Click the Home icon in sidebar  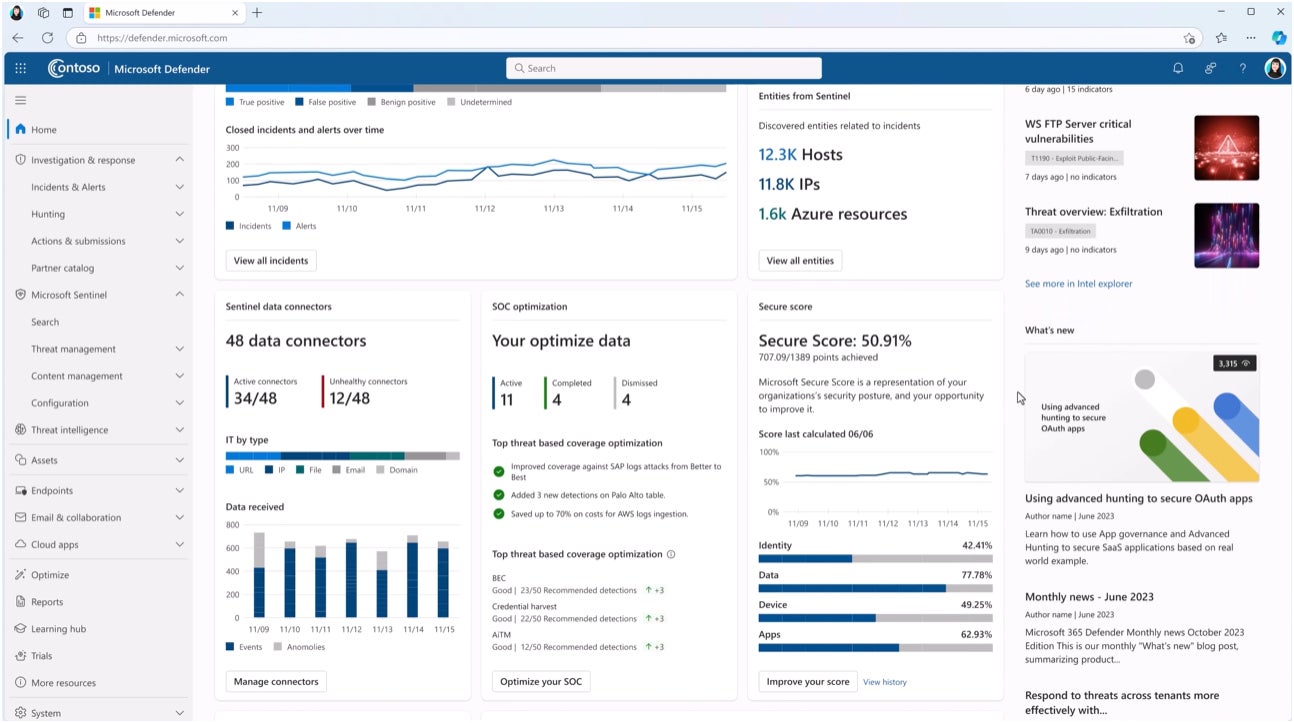pos(20,129)
